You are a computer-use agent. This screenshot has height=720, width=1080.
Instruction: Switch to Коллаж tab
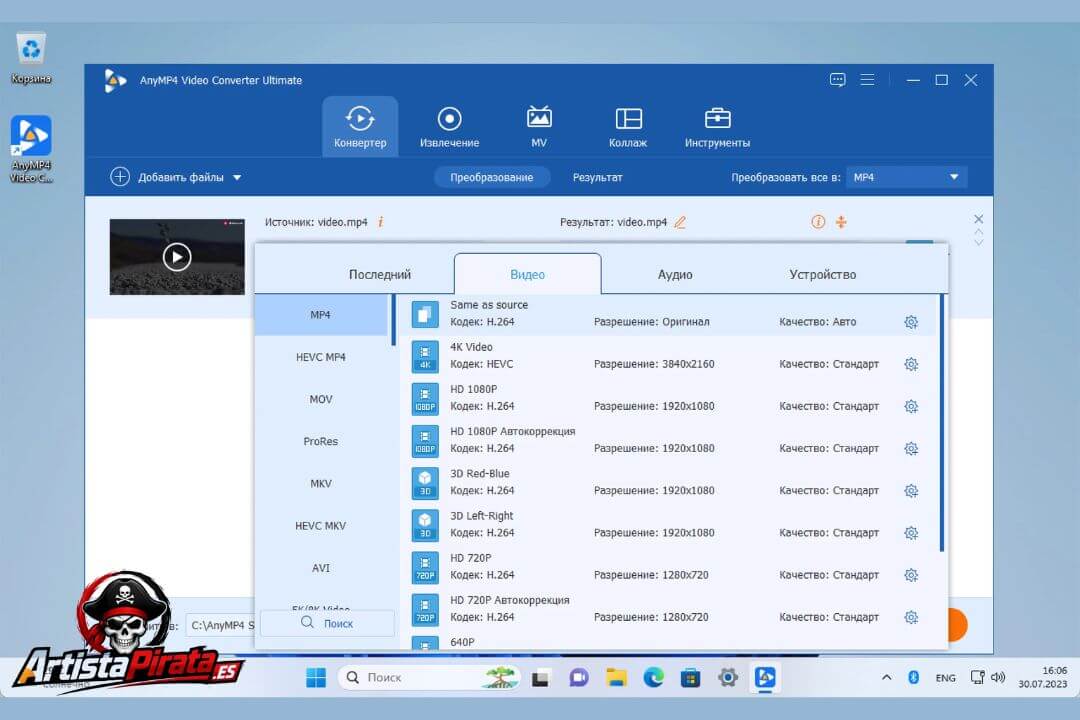click(628, 127)
